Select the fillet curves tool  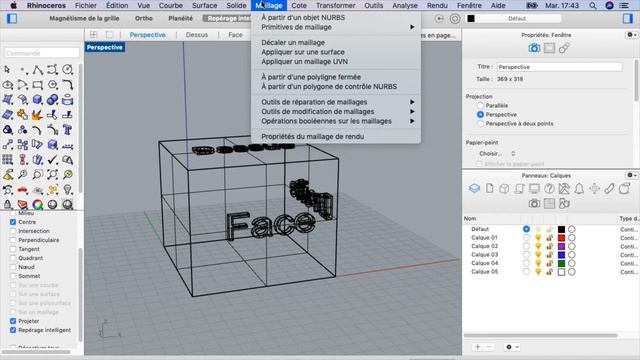coord(68,85)
